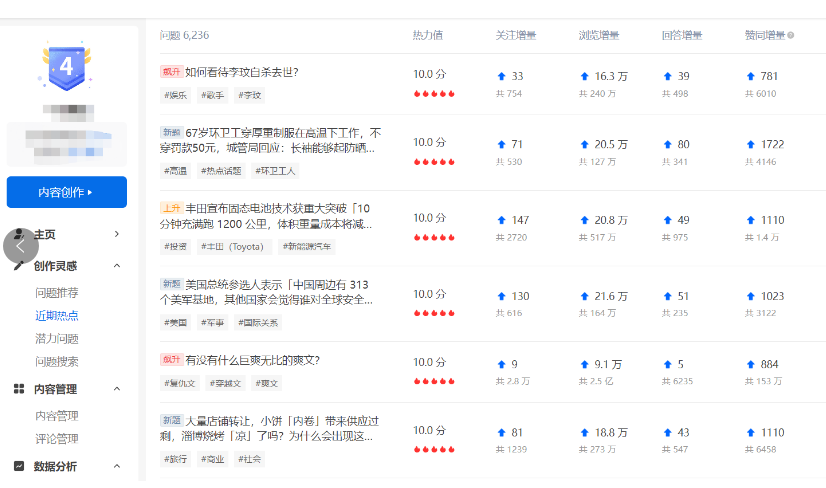This screenshot has height=488, width=826.
Task: Click the level 4 creator badge
Action: (x=66, y=67)
